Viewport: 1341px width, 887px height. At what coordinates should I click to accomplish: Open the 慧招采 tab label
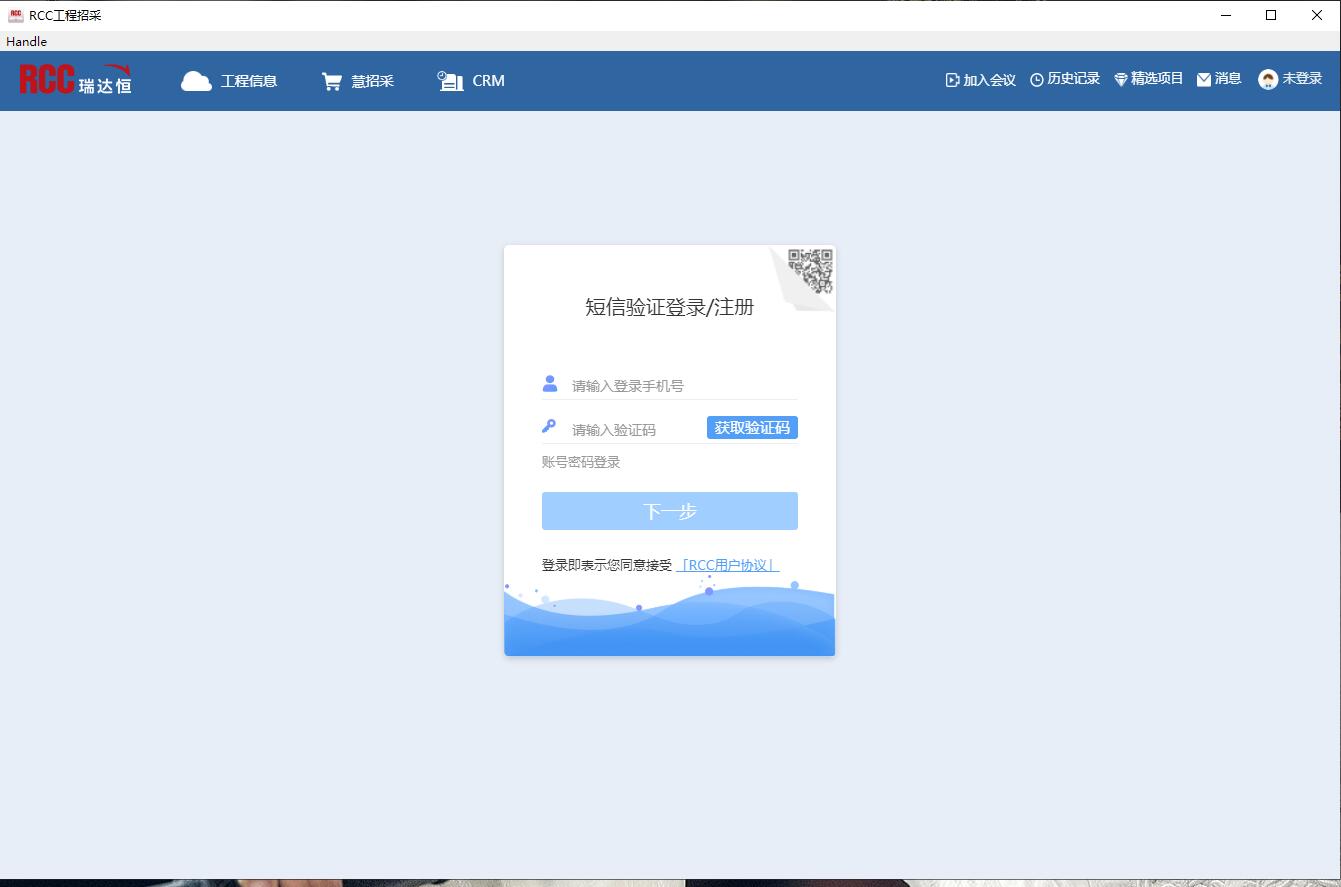372,81
